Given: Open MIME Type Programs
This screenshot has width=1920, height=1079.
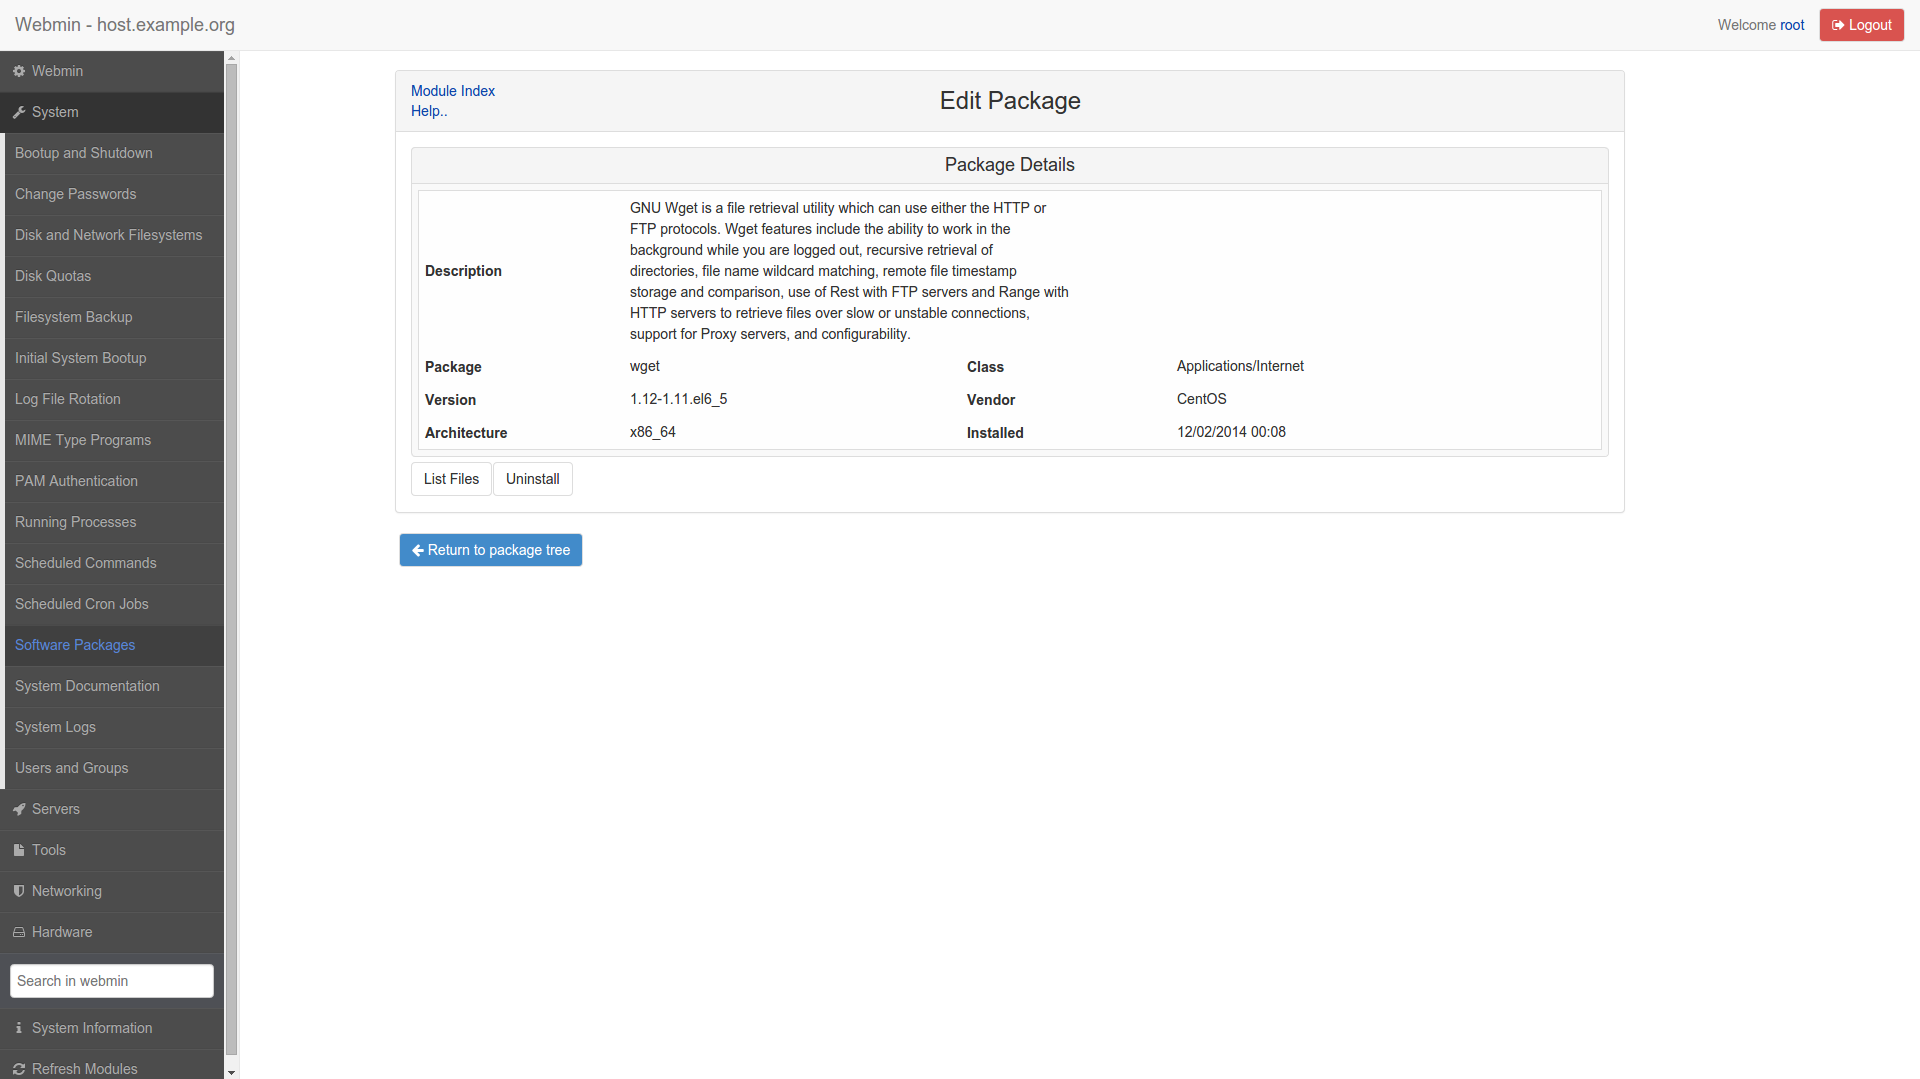Looking at the screenshot, I should 114,440.
